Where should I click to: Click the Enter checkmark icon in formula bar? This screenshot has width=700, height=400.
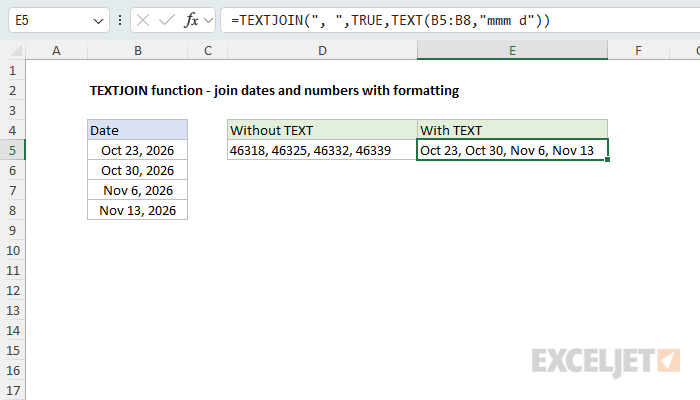click(167, 20)
